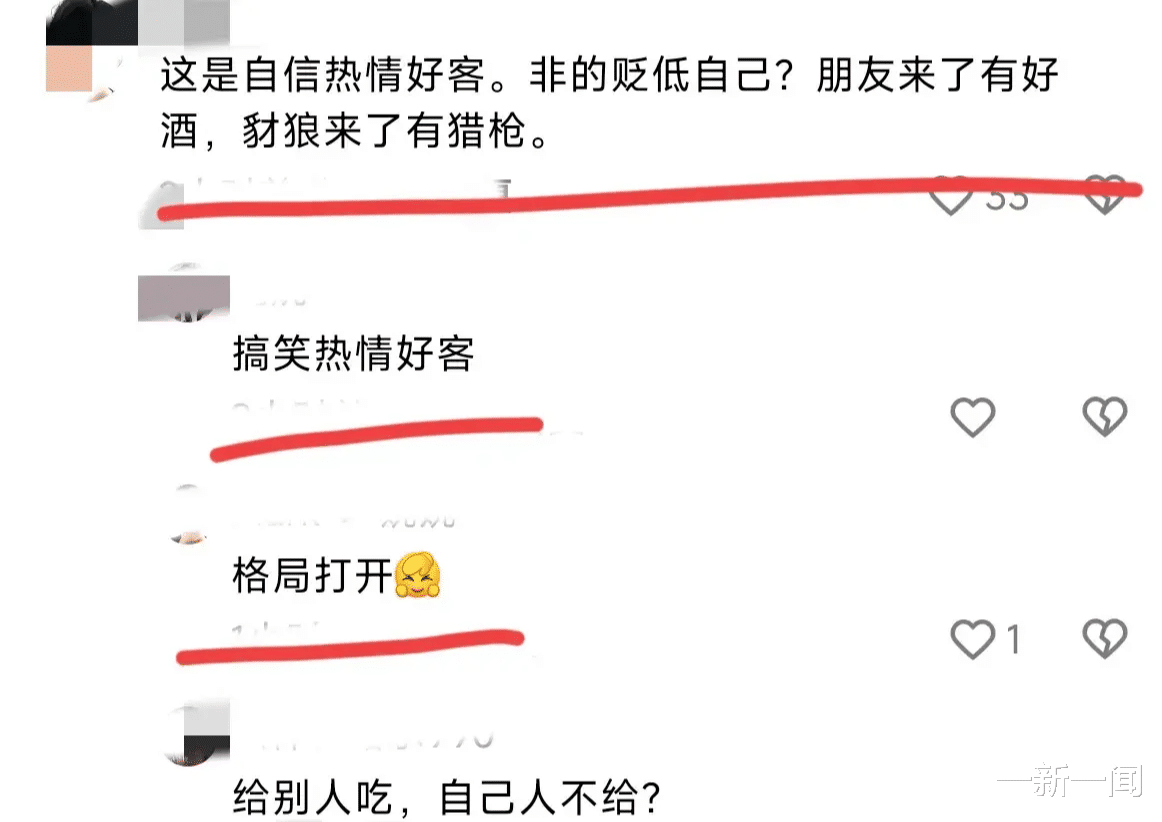1162x822 pixels.
Task: Tap the hugging emoji after '格局打开'
Action: (418, 575)
